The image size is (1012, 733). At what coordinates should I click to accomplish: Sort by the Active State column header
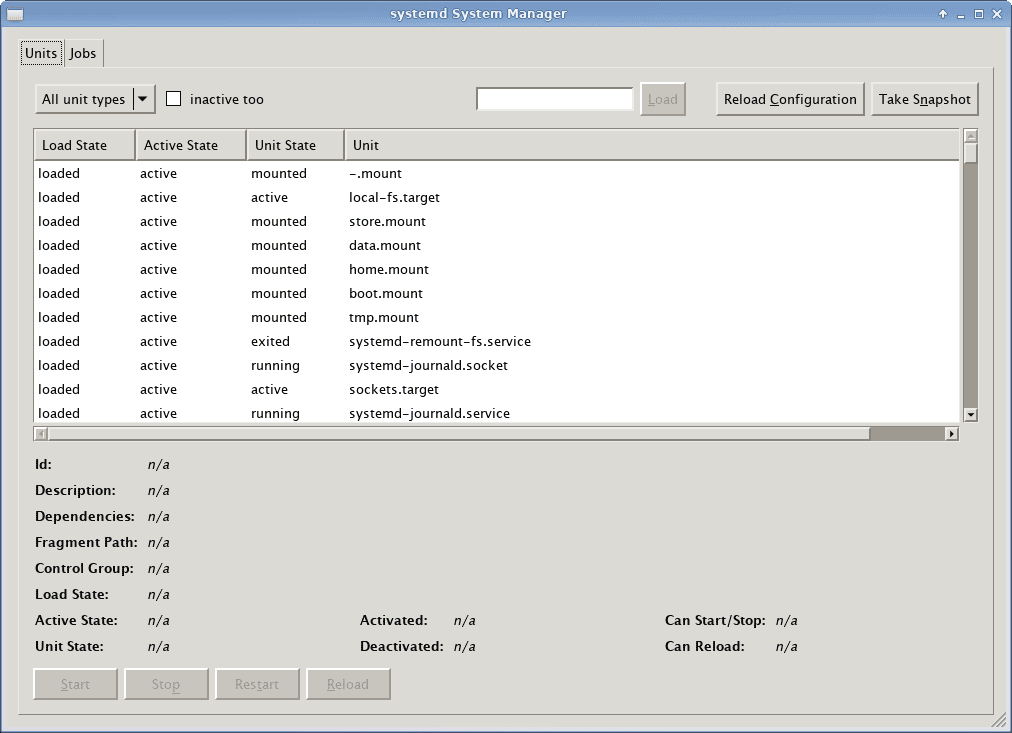191,145
